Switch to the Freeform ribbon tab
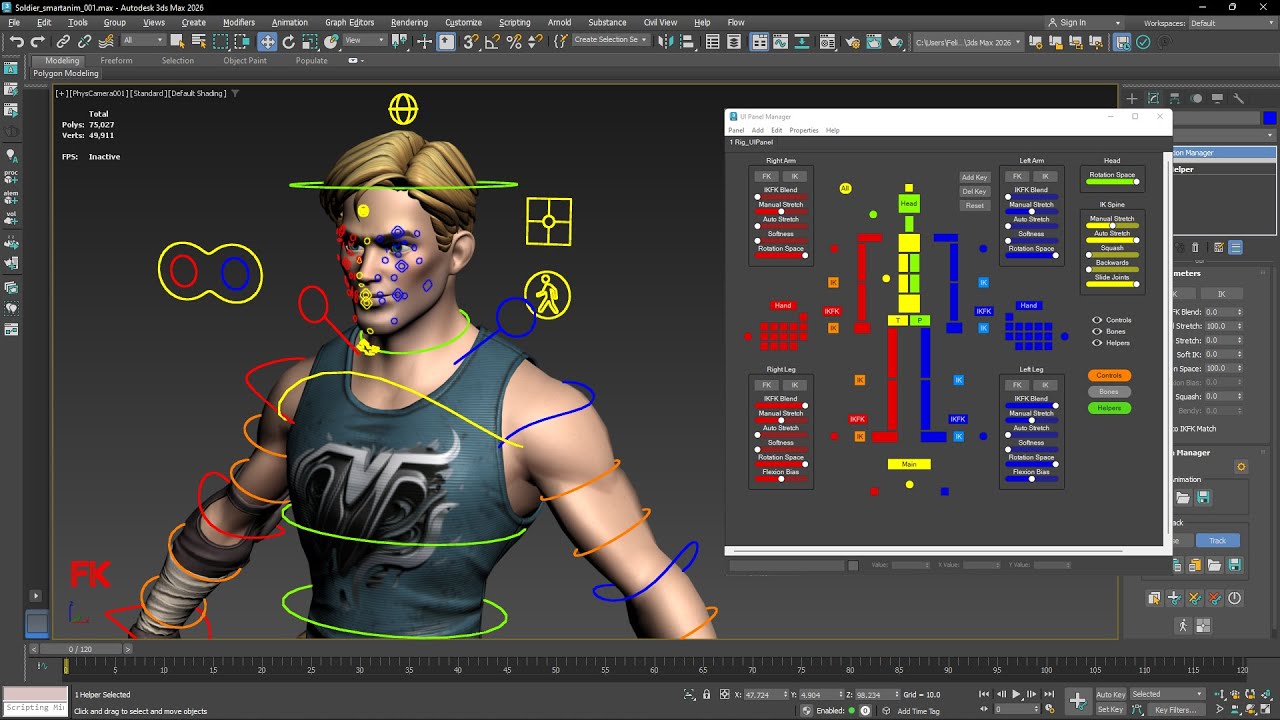The width and height of the screenshot is (1280, 720). pos(116,60)
